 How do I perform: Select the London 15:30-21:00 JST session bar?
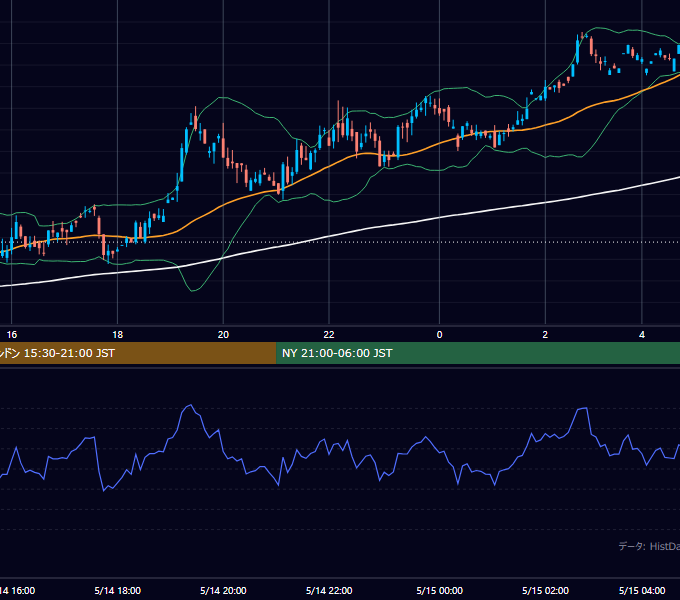[138, 353]
